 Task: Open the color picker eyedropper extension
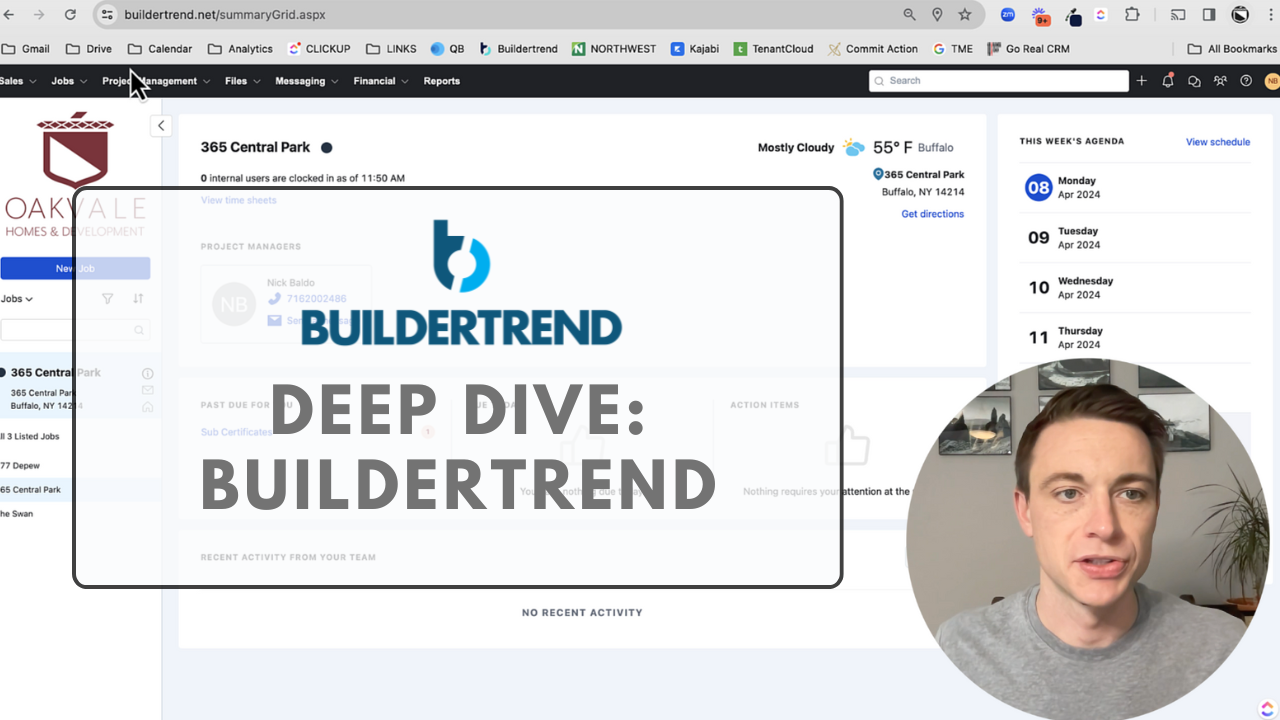click(1073, 16)
